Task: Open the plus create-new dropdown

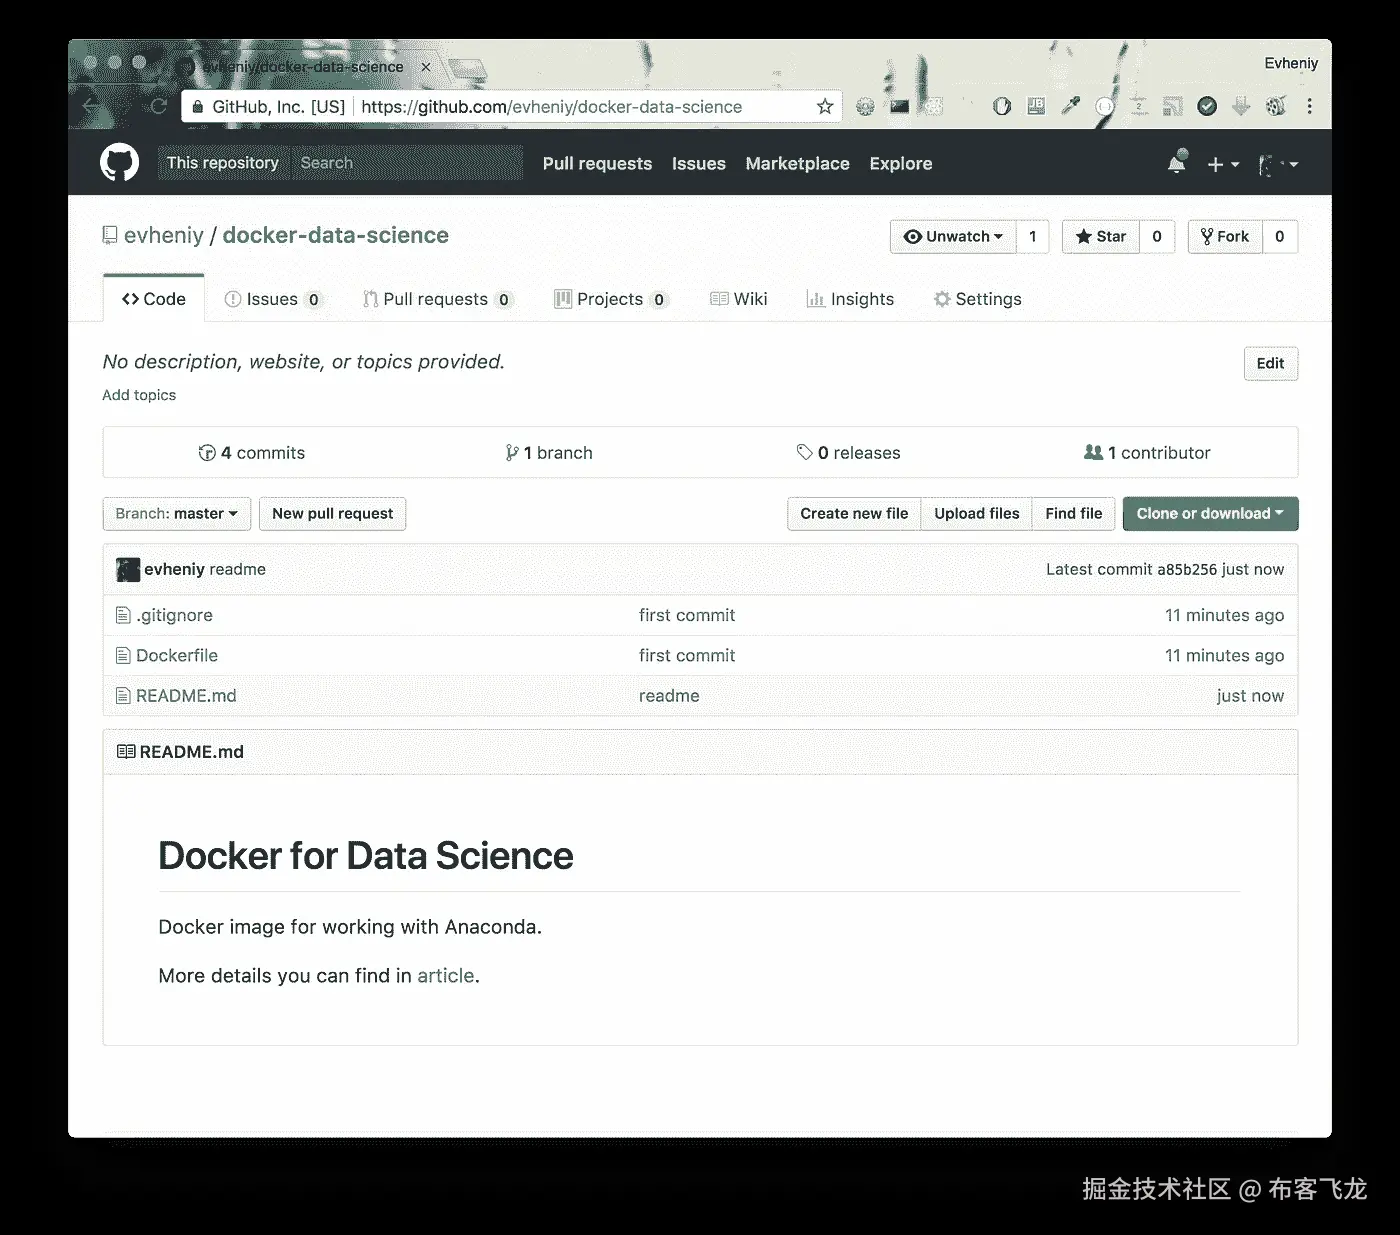Action: (1222, 164)
